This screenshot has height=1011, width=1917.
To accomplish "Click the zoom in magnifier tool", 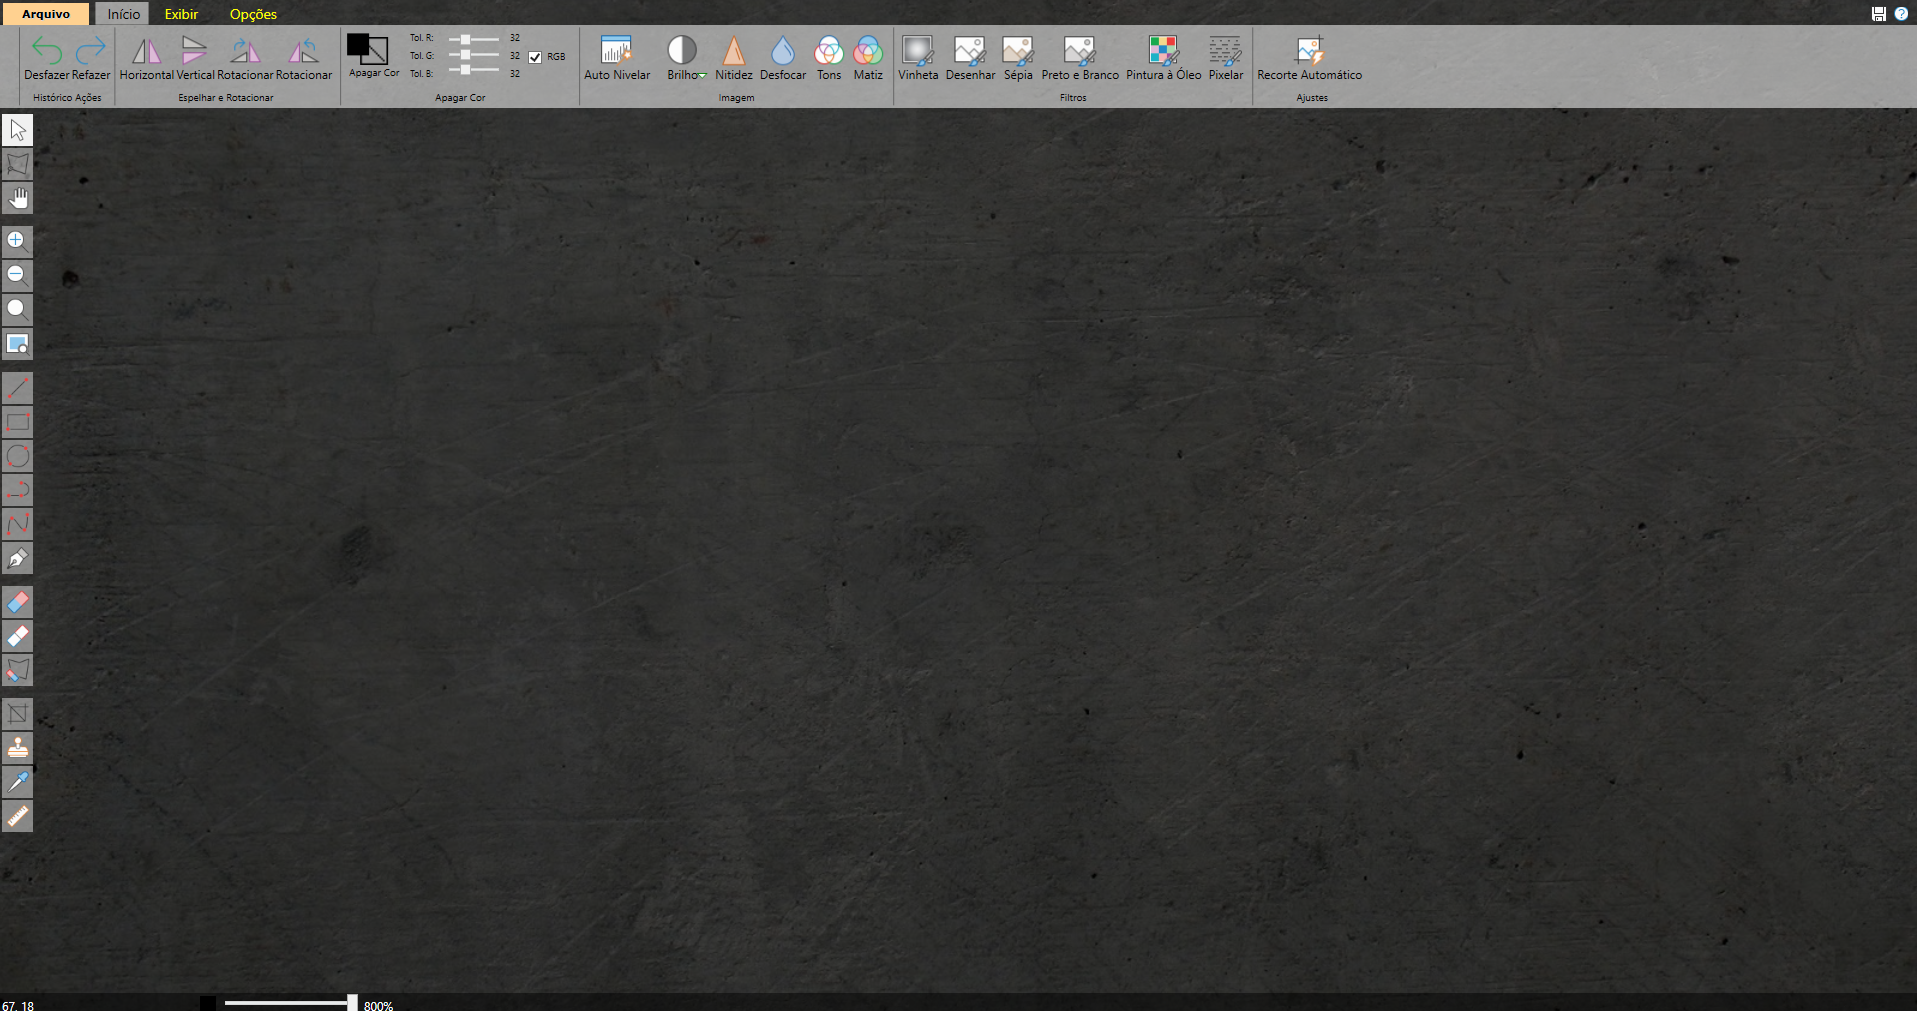I will tap(17, 240).
